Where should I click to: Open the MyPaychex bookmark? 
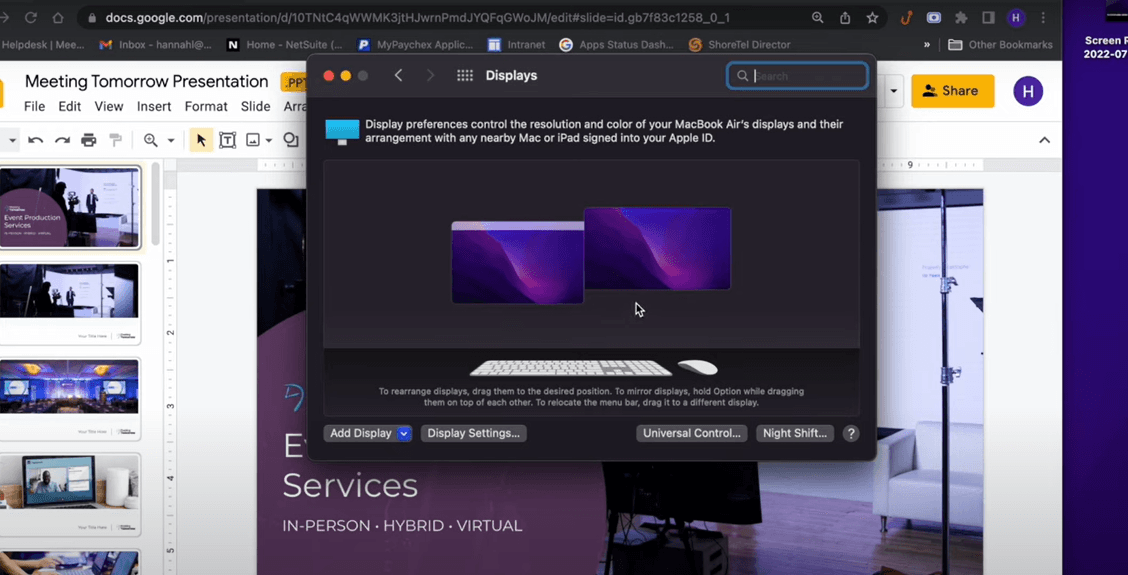click(x=415, y=45)
